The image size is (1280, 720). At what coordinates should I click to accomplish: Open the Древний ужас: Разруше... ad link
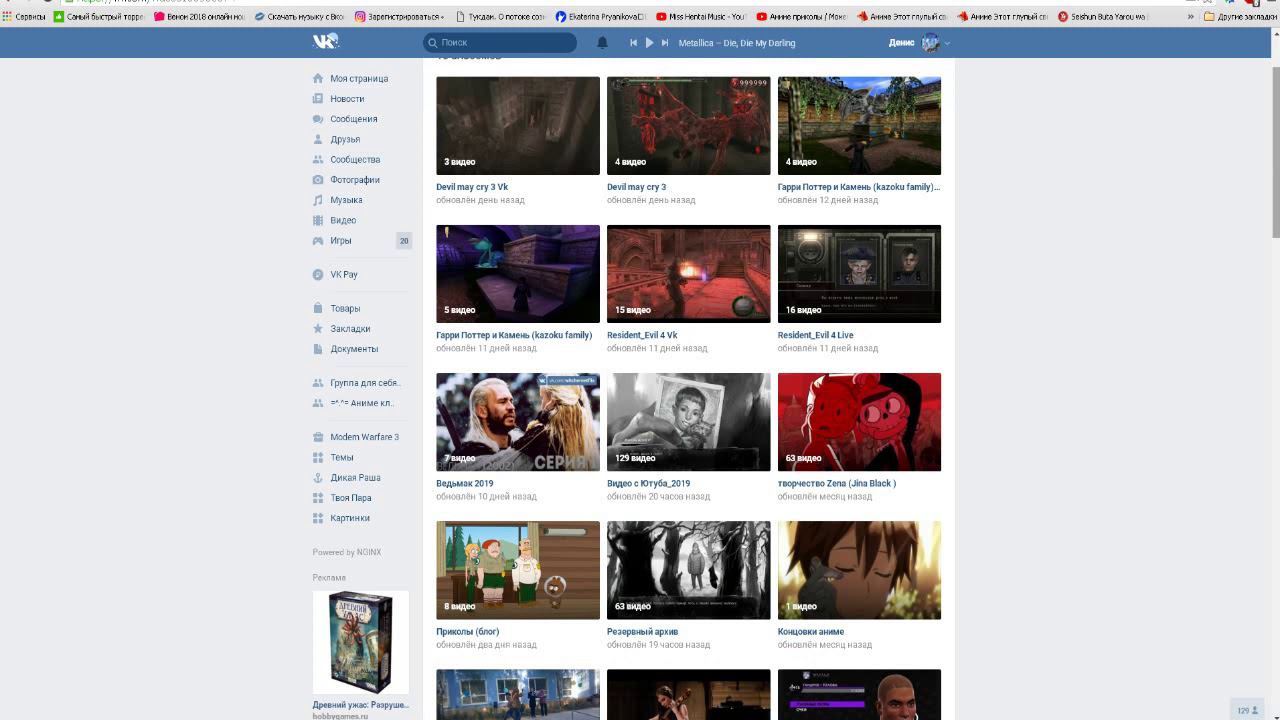click(361, 705)
